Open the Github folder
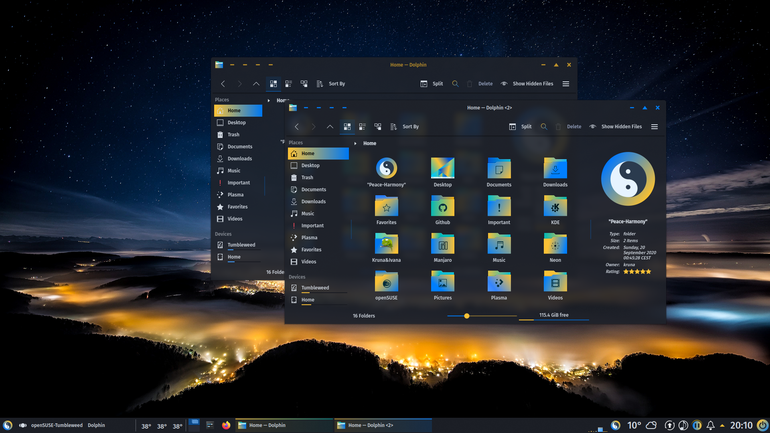This screenshot has height=433, width=770. click(x=442, y=210)
